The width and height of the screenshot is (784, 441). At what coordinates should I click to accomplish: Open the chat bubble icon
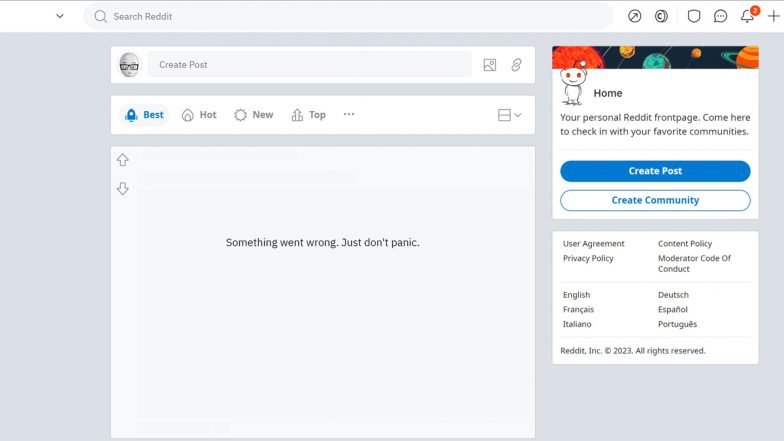point(720,16)
